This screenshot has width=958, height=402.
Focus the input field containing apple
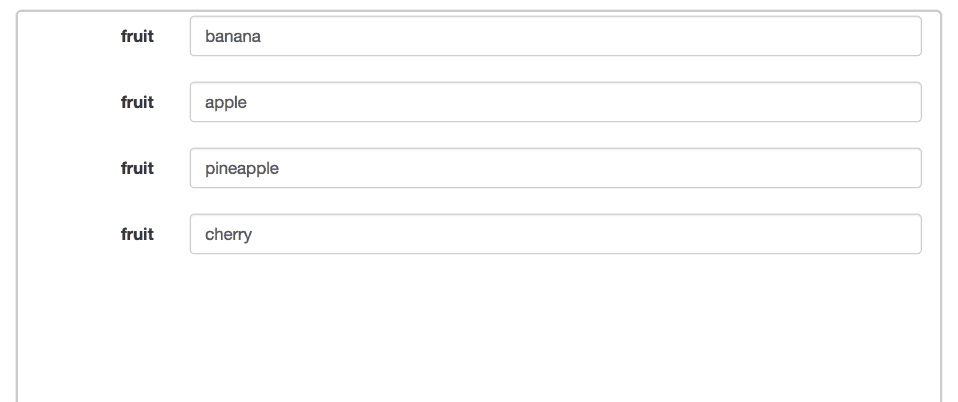pyautogui.click(x=555, y=102)
